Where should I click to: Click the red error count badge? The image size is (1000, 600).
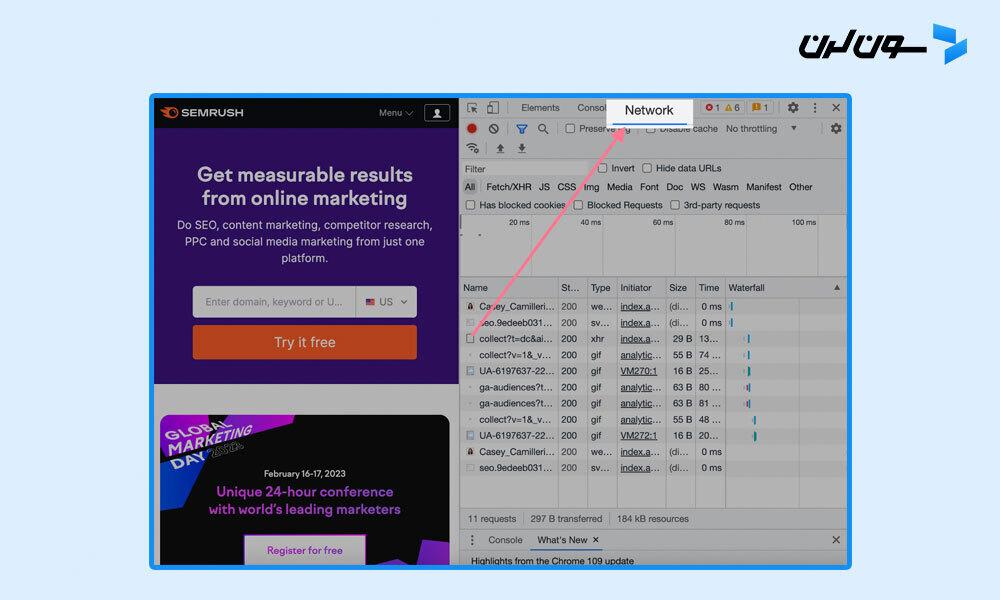pos(712,108)
